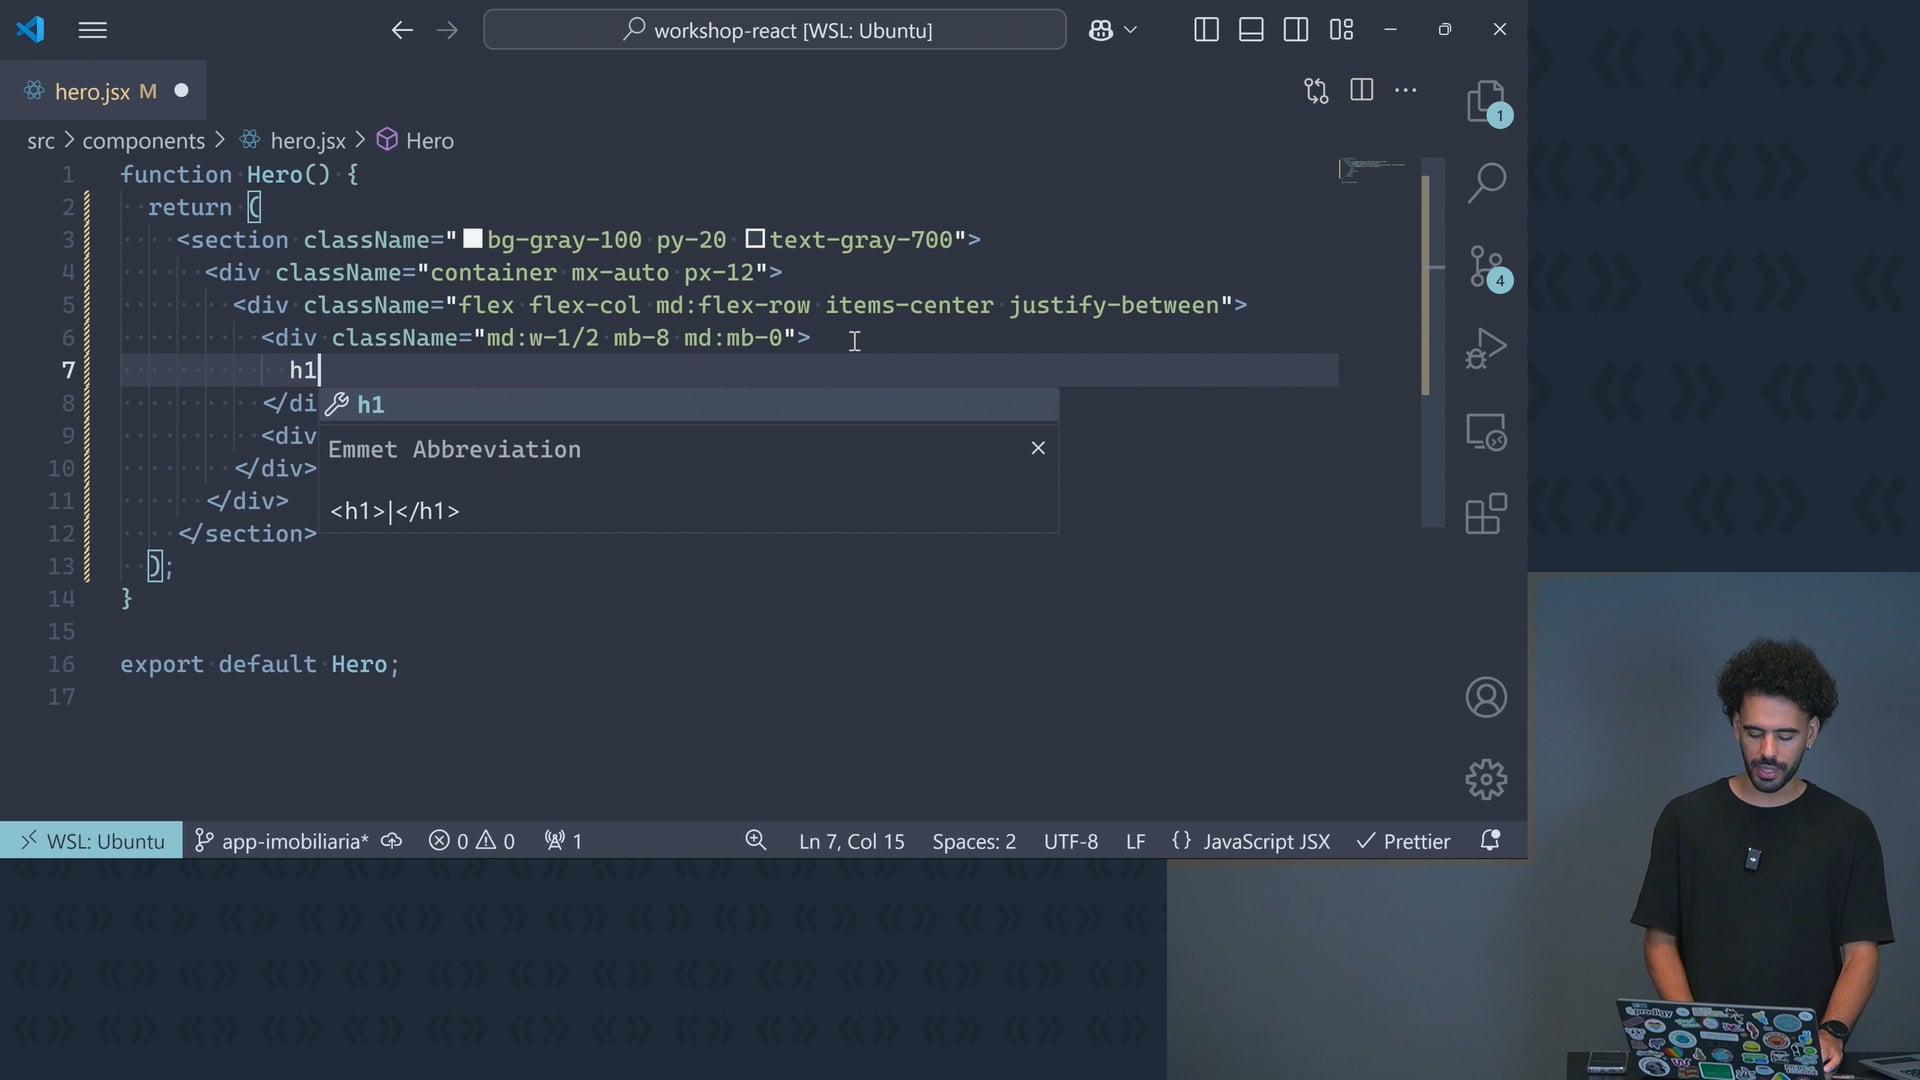Open the Remote Explorer view
Screen dimensions: 1920x1080
point(1486,432)
